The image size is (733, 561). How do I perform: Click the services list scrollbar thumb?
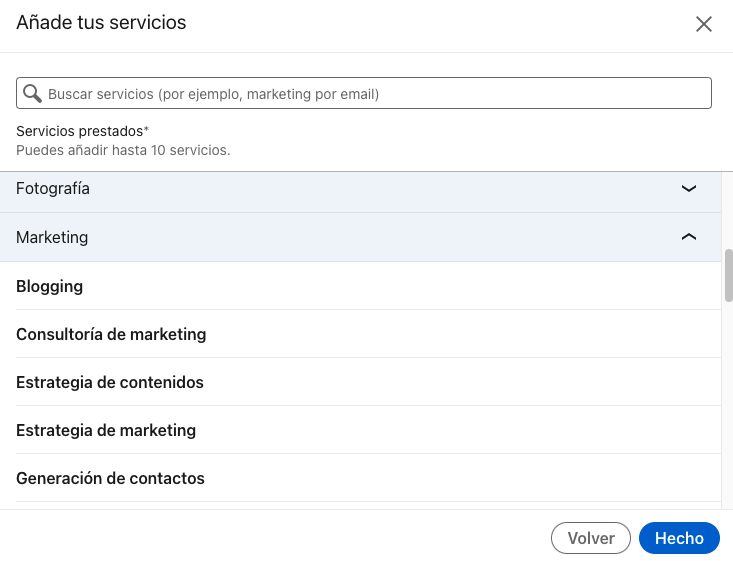pos(728,274)
